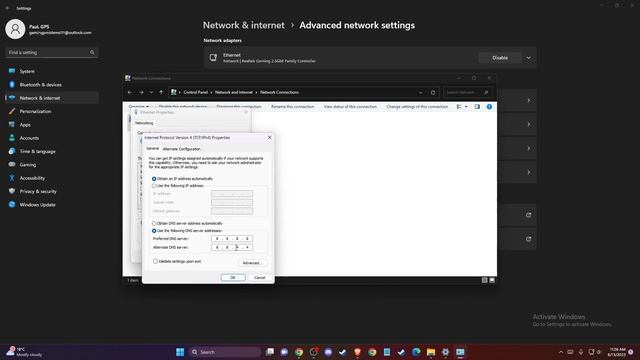Cancel the IPv4 Properties dialog
Image resolution: width=640 pixels, height=360 pixels.
coord(260,278)
